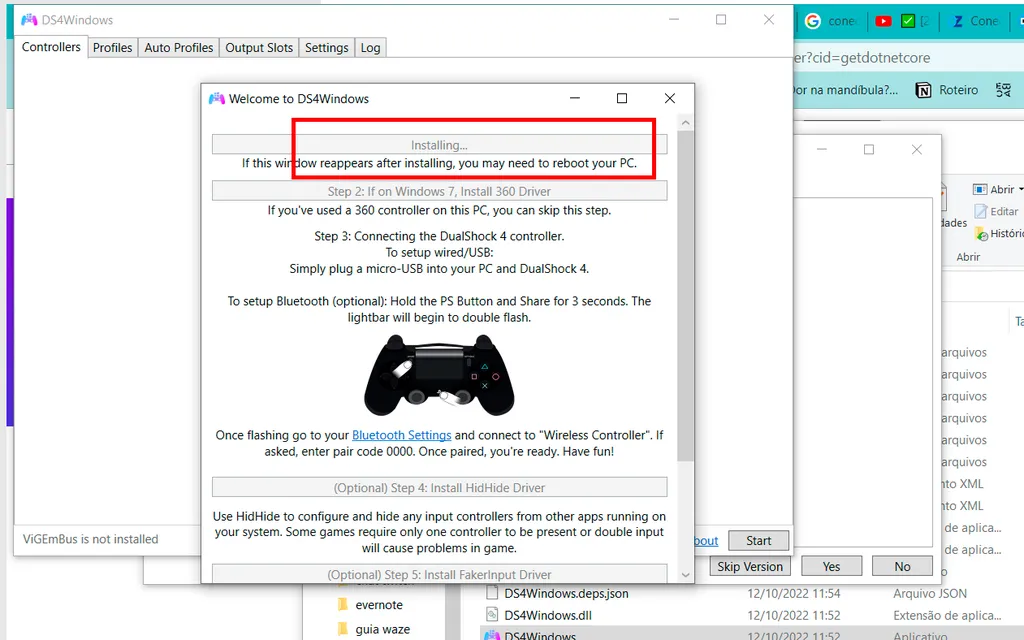
Task: Click the Start button in DS4Windows
Action: [x=759, y=541]
